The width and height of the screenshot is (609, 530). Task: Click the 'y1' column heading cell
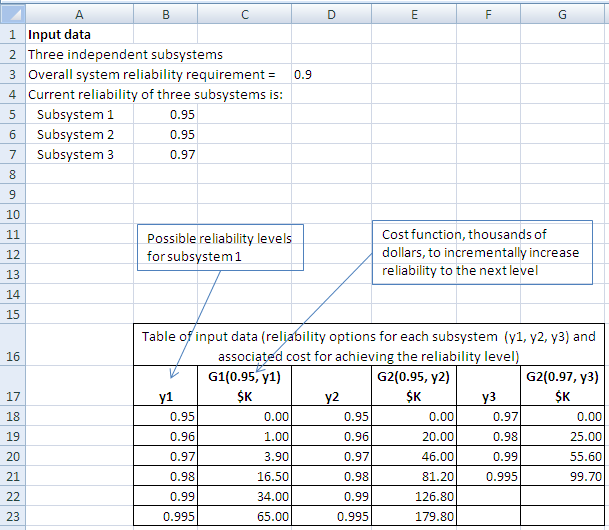pyautogui.click(x=165, y=386)
